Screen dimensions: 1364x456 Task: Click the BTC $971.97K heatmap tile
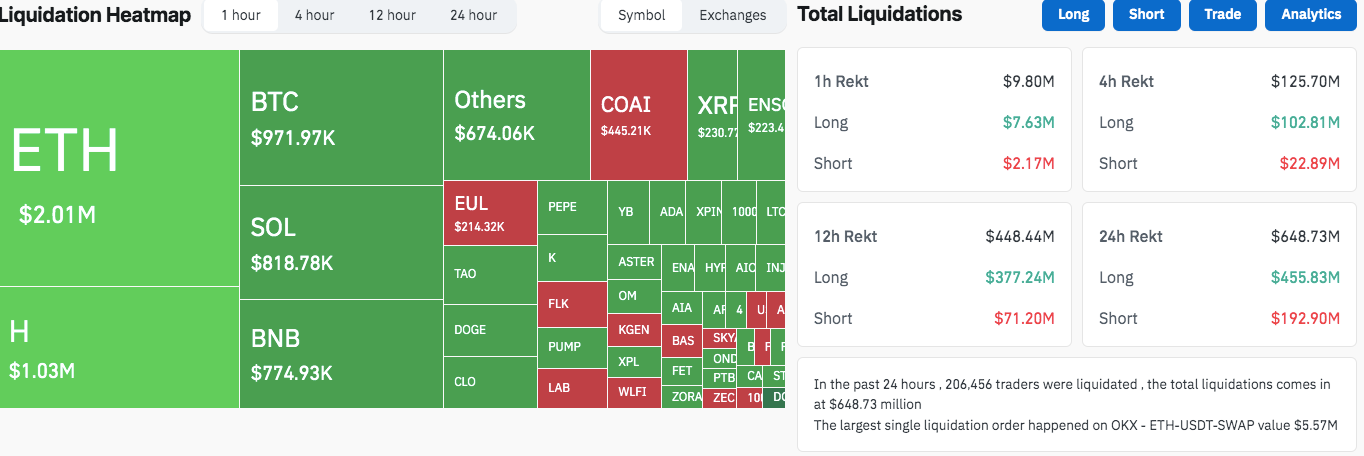click(x=341, y=117)
